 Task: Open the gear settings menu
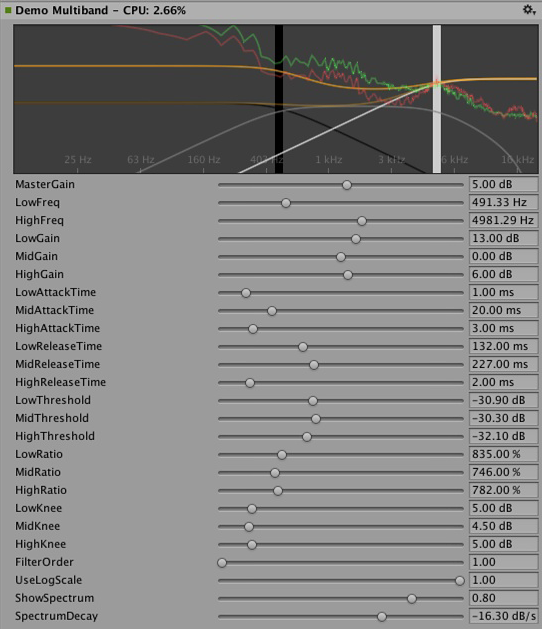pos(529,10)
